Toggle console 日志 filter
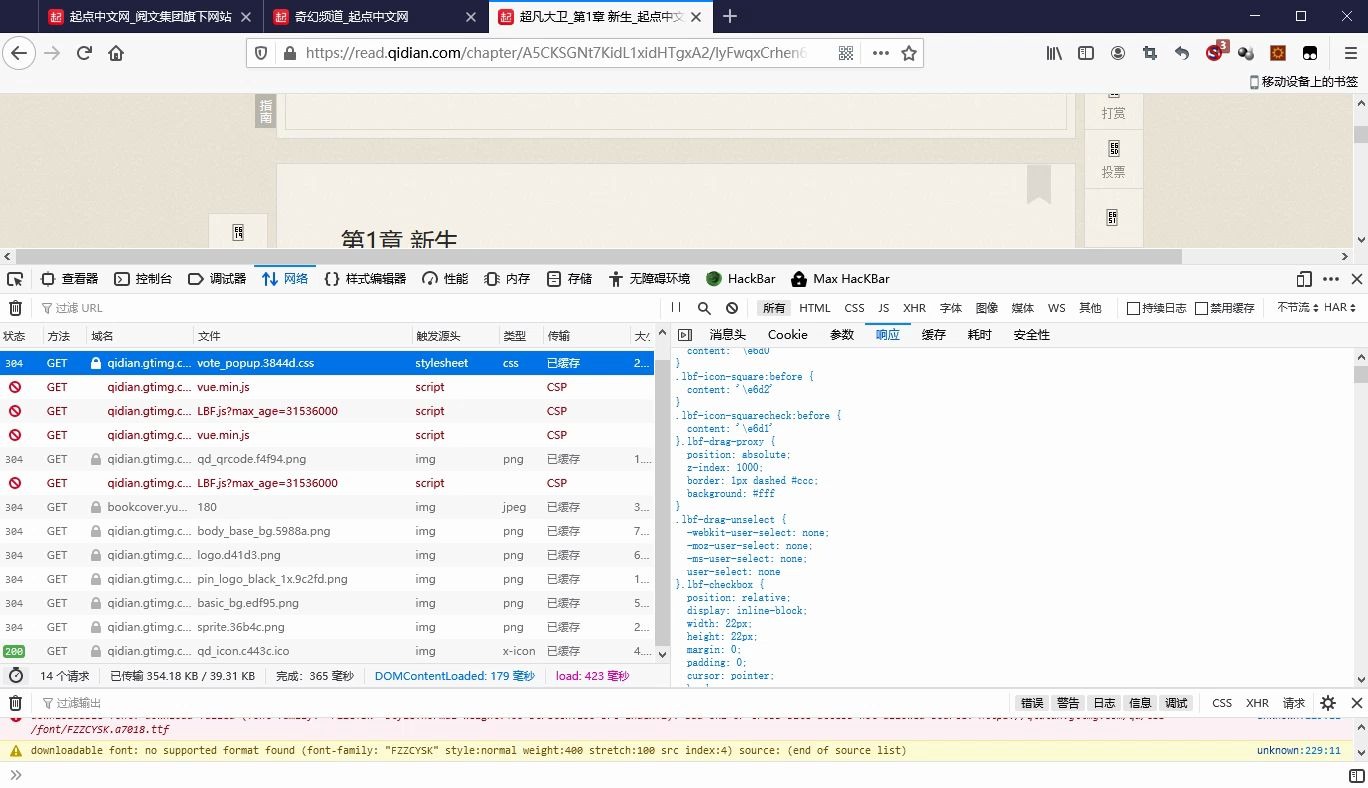 pos(1104,703)
